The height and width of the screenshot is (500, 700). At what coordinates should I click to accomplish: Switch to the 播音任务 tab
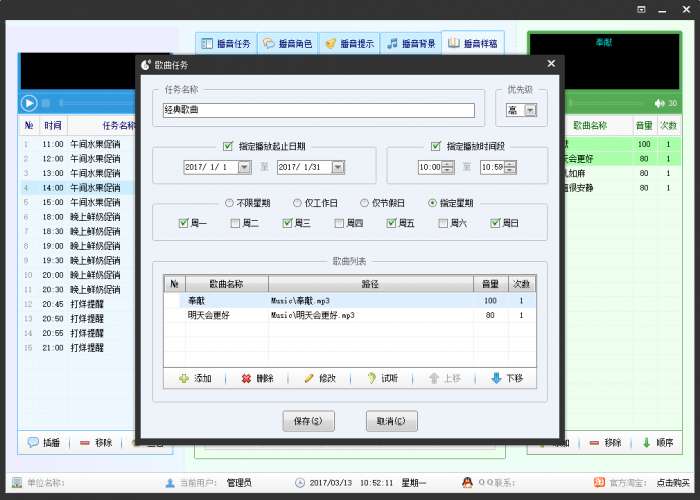point(226,43)
